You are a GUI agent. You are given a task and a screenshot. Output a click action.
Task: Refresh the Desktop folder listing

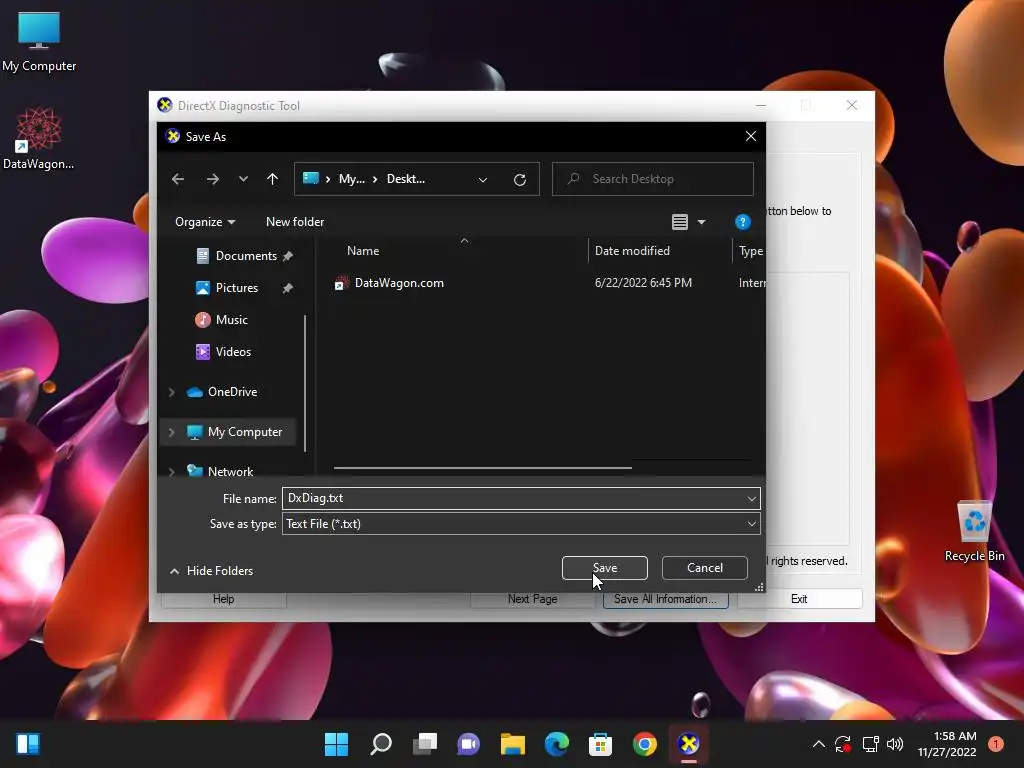pyautogui.click(x=520, y=180)
